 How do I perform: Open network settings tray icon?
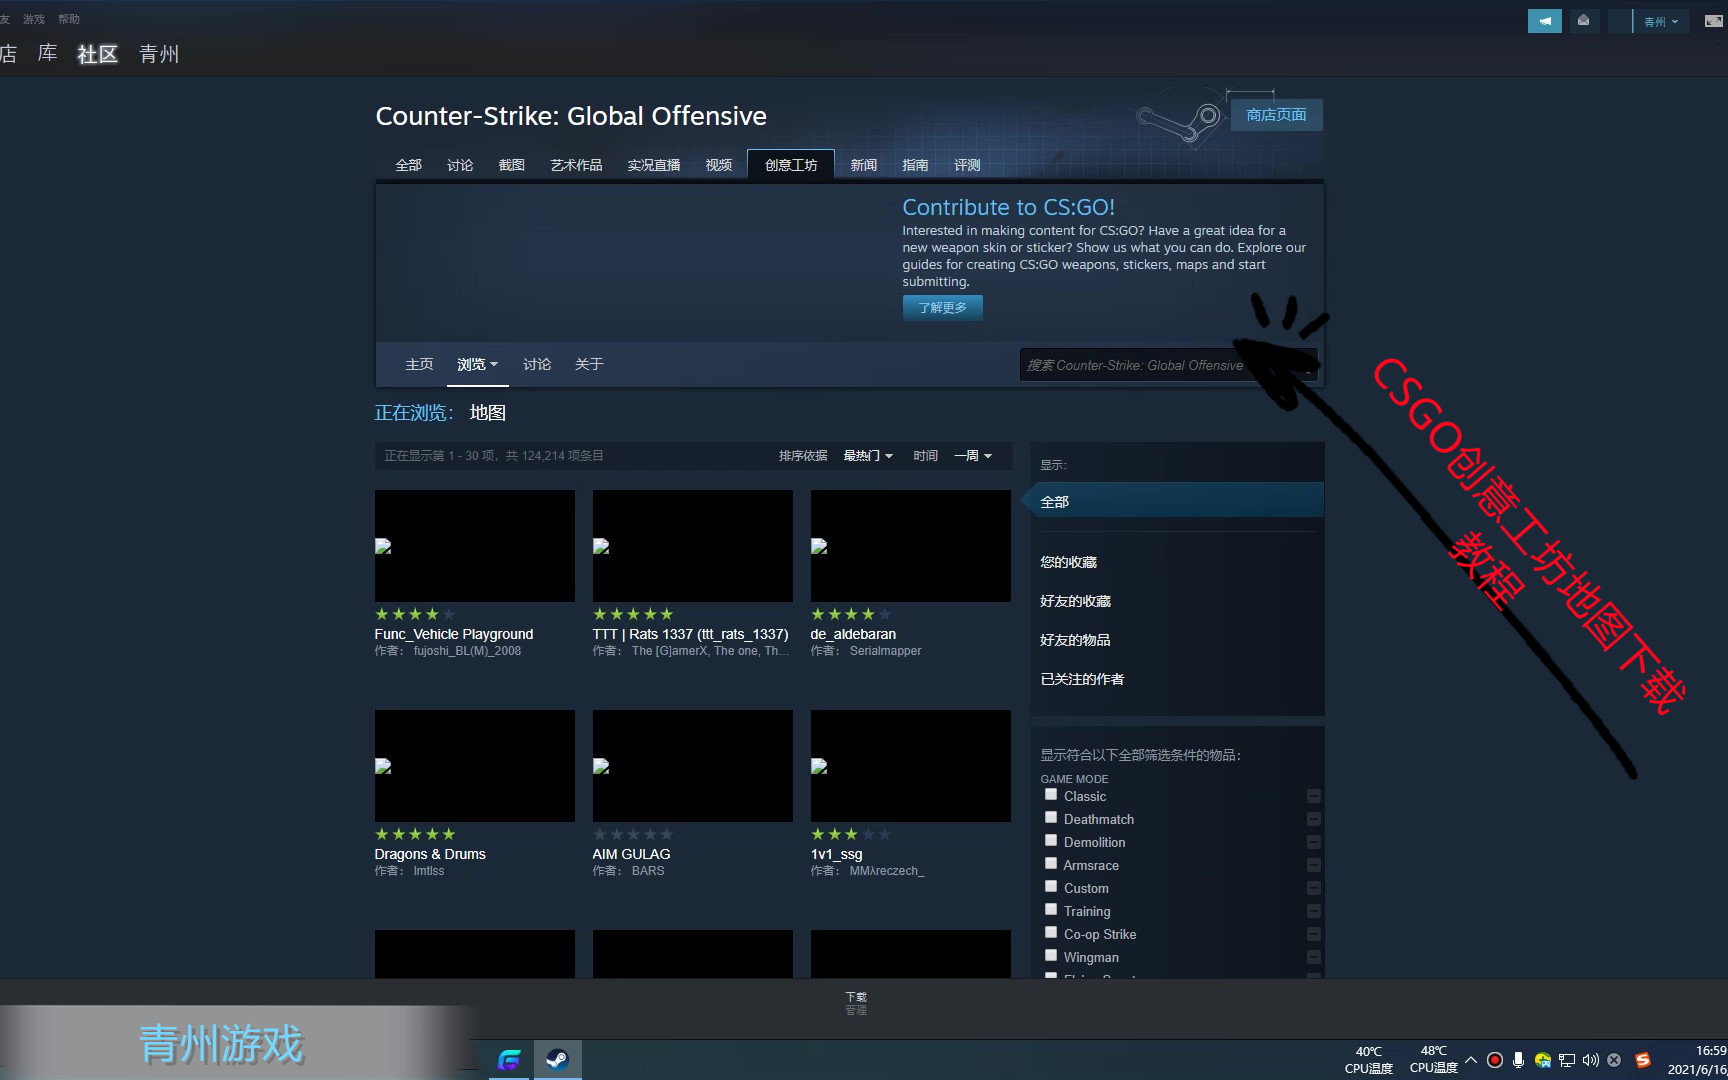click(x=1567, y=1060)
